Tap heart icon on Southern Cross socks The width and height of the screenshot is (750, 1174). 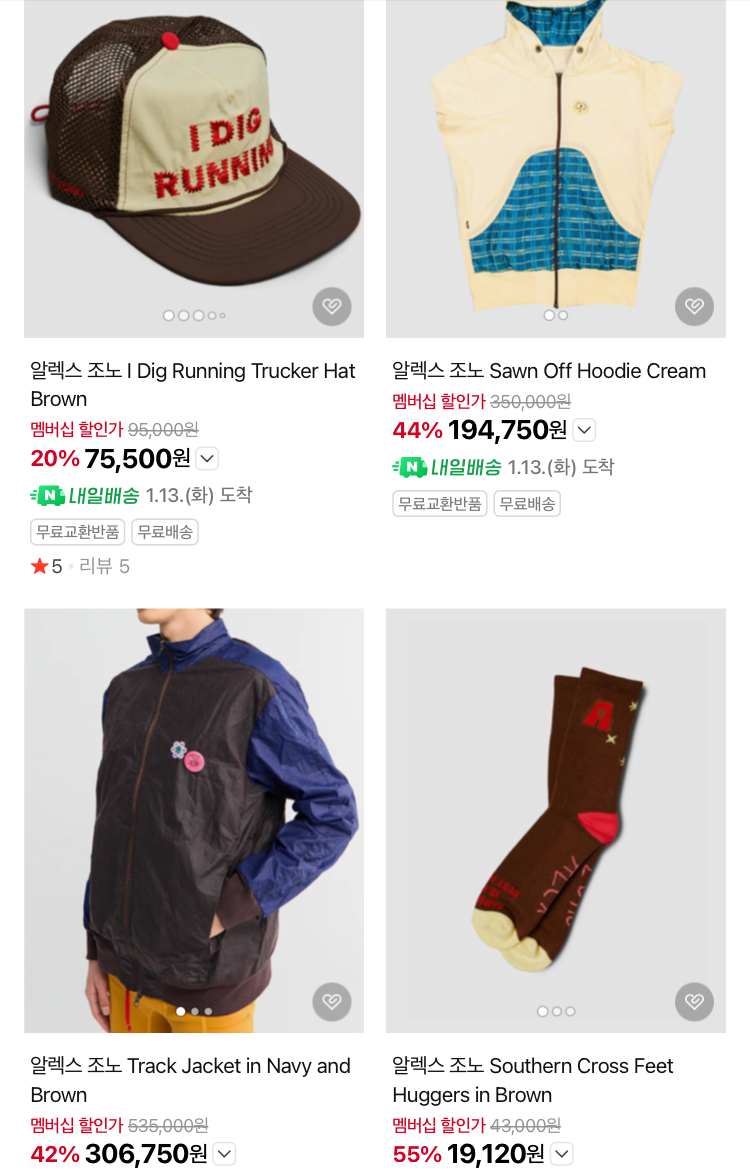[694, 1001]
